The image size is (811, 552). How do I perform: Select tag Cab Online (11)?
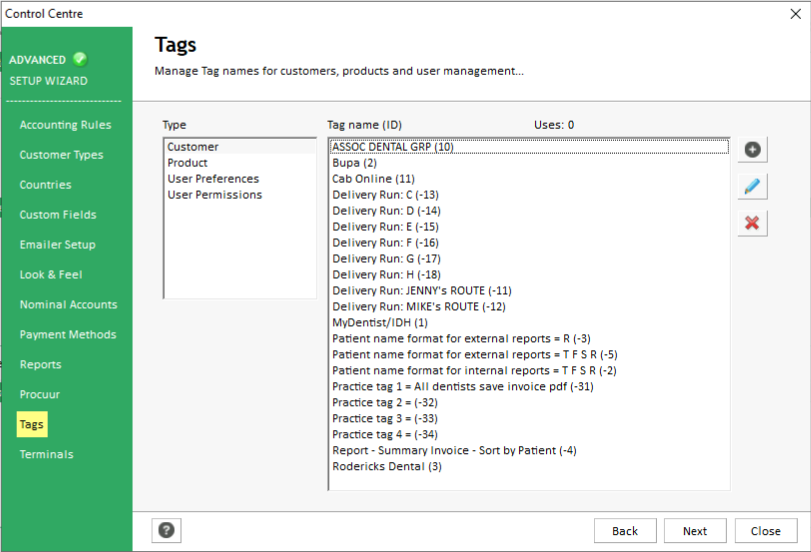(x=529, y=179)
